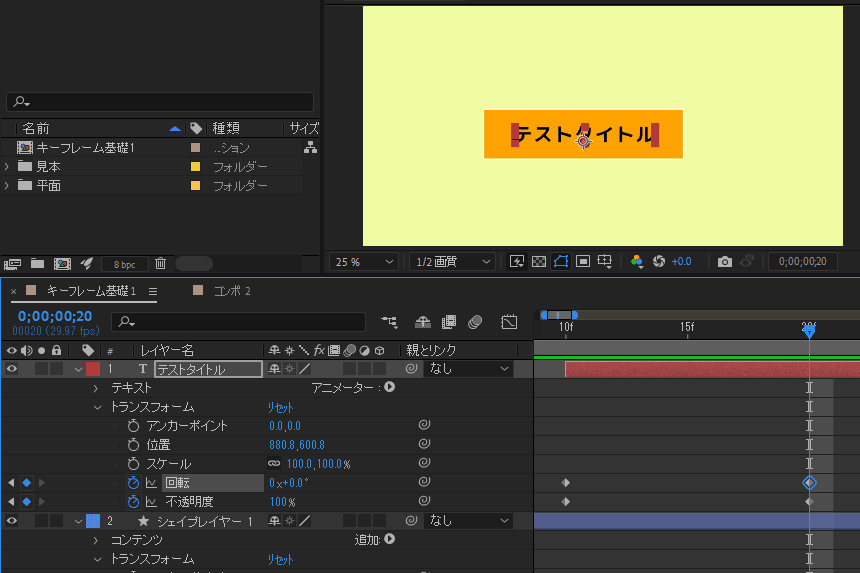This screenshot has width=860, height=573.
Task: Expand the 平面 folder in project panel
Action: (7, 185)
